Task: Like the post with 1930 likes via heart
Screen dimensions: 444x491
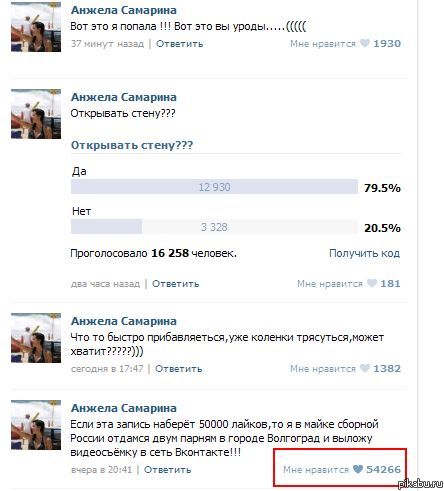Action: click(365, 43)
